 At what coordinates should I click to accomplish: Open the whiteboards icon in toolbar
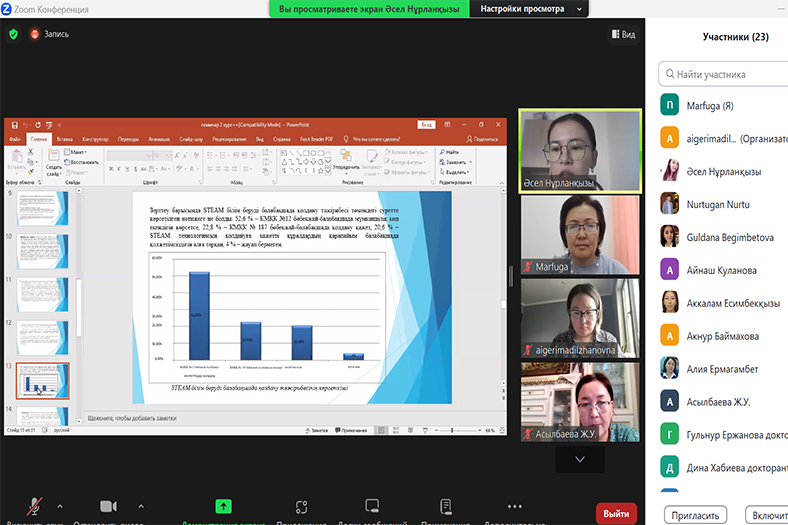(372, 508)
